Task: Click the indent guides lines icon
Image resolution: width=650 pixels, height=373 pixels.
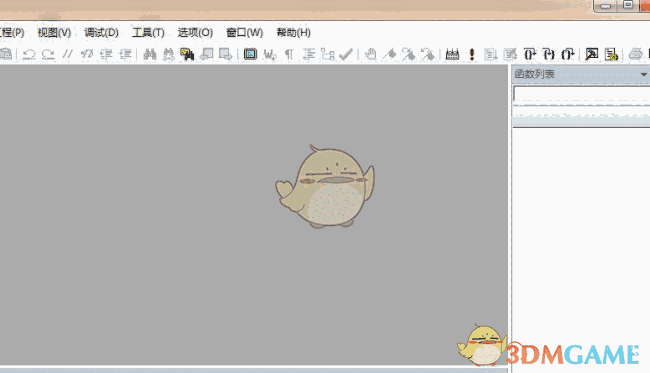Action: (308, 54)
